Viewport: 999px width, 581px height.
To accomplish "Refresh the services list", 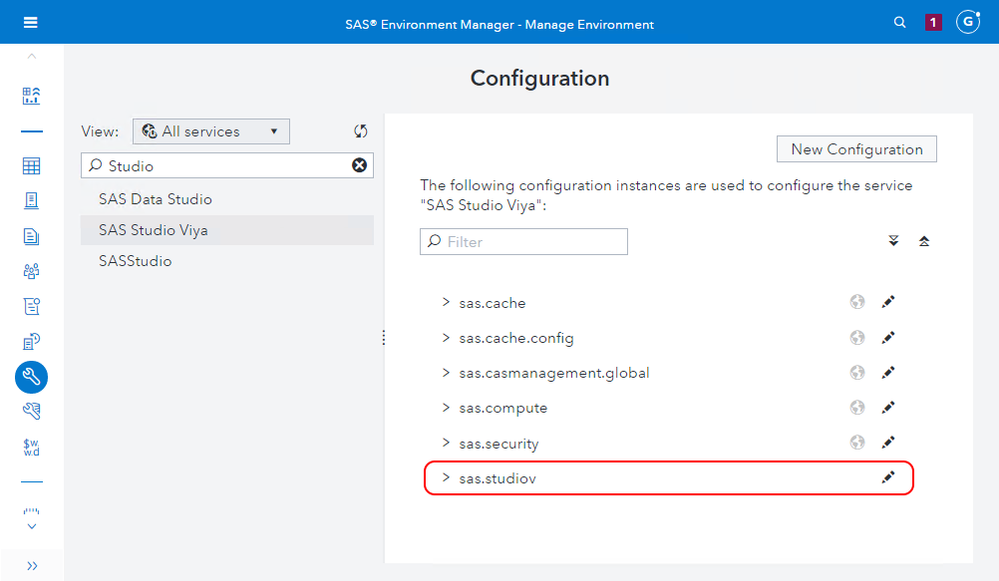I will 361,132.
